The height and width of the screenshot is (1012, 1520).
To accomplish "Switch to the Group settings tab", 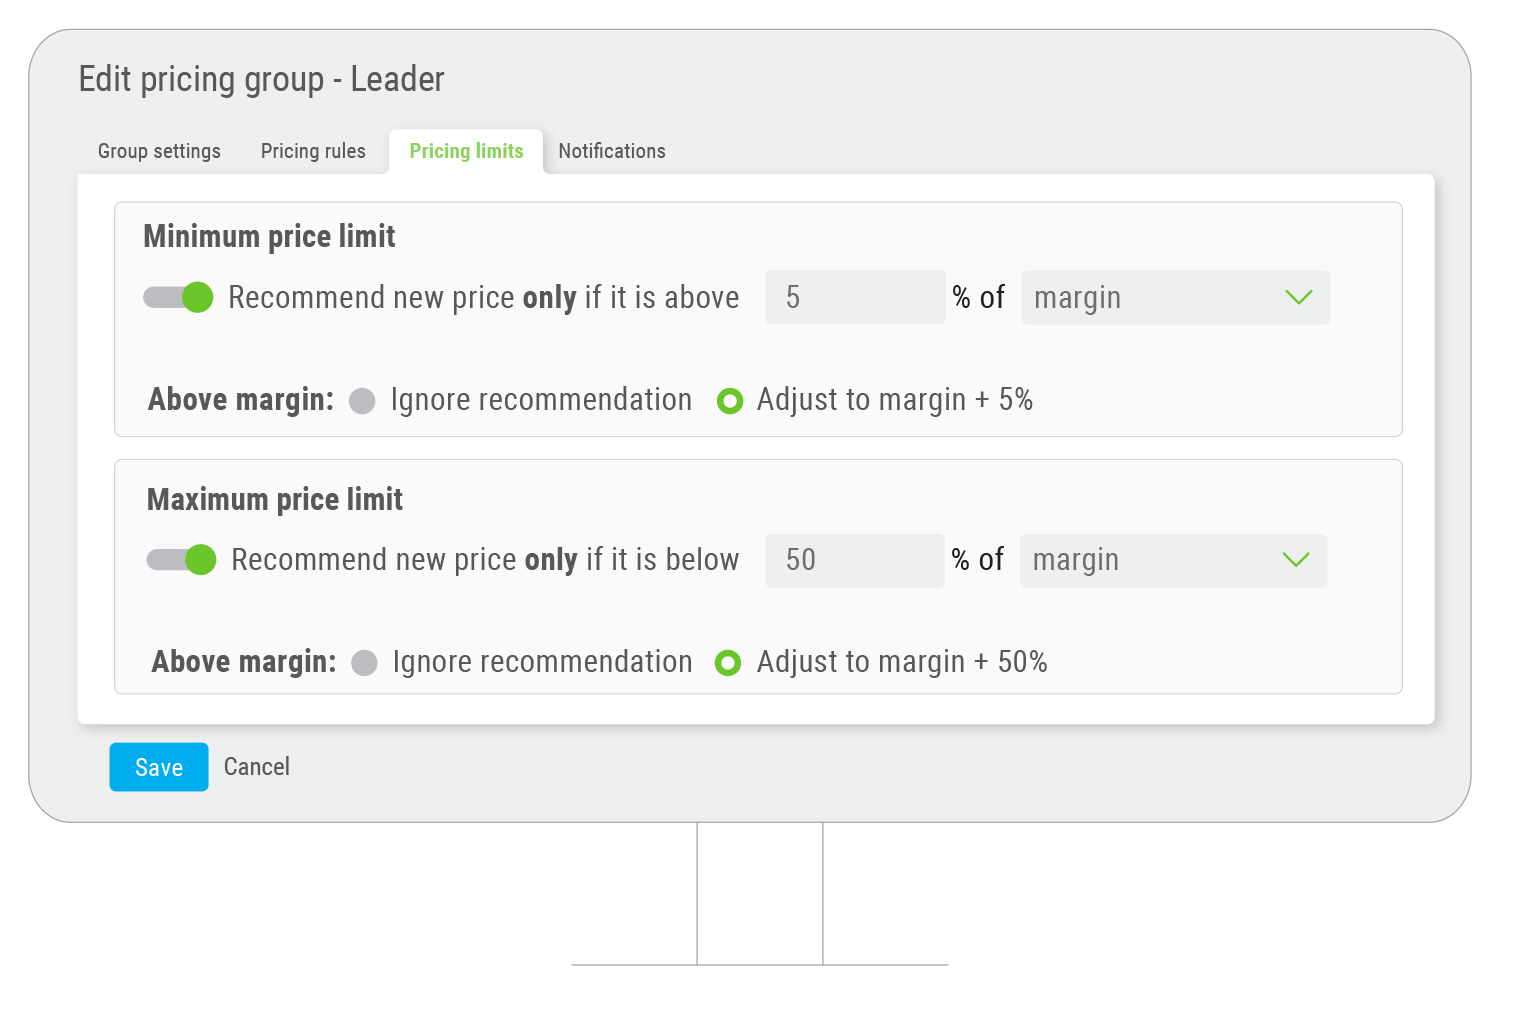I will click(x=159, y=151).
